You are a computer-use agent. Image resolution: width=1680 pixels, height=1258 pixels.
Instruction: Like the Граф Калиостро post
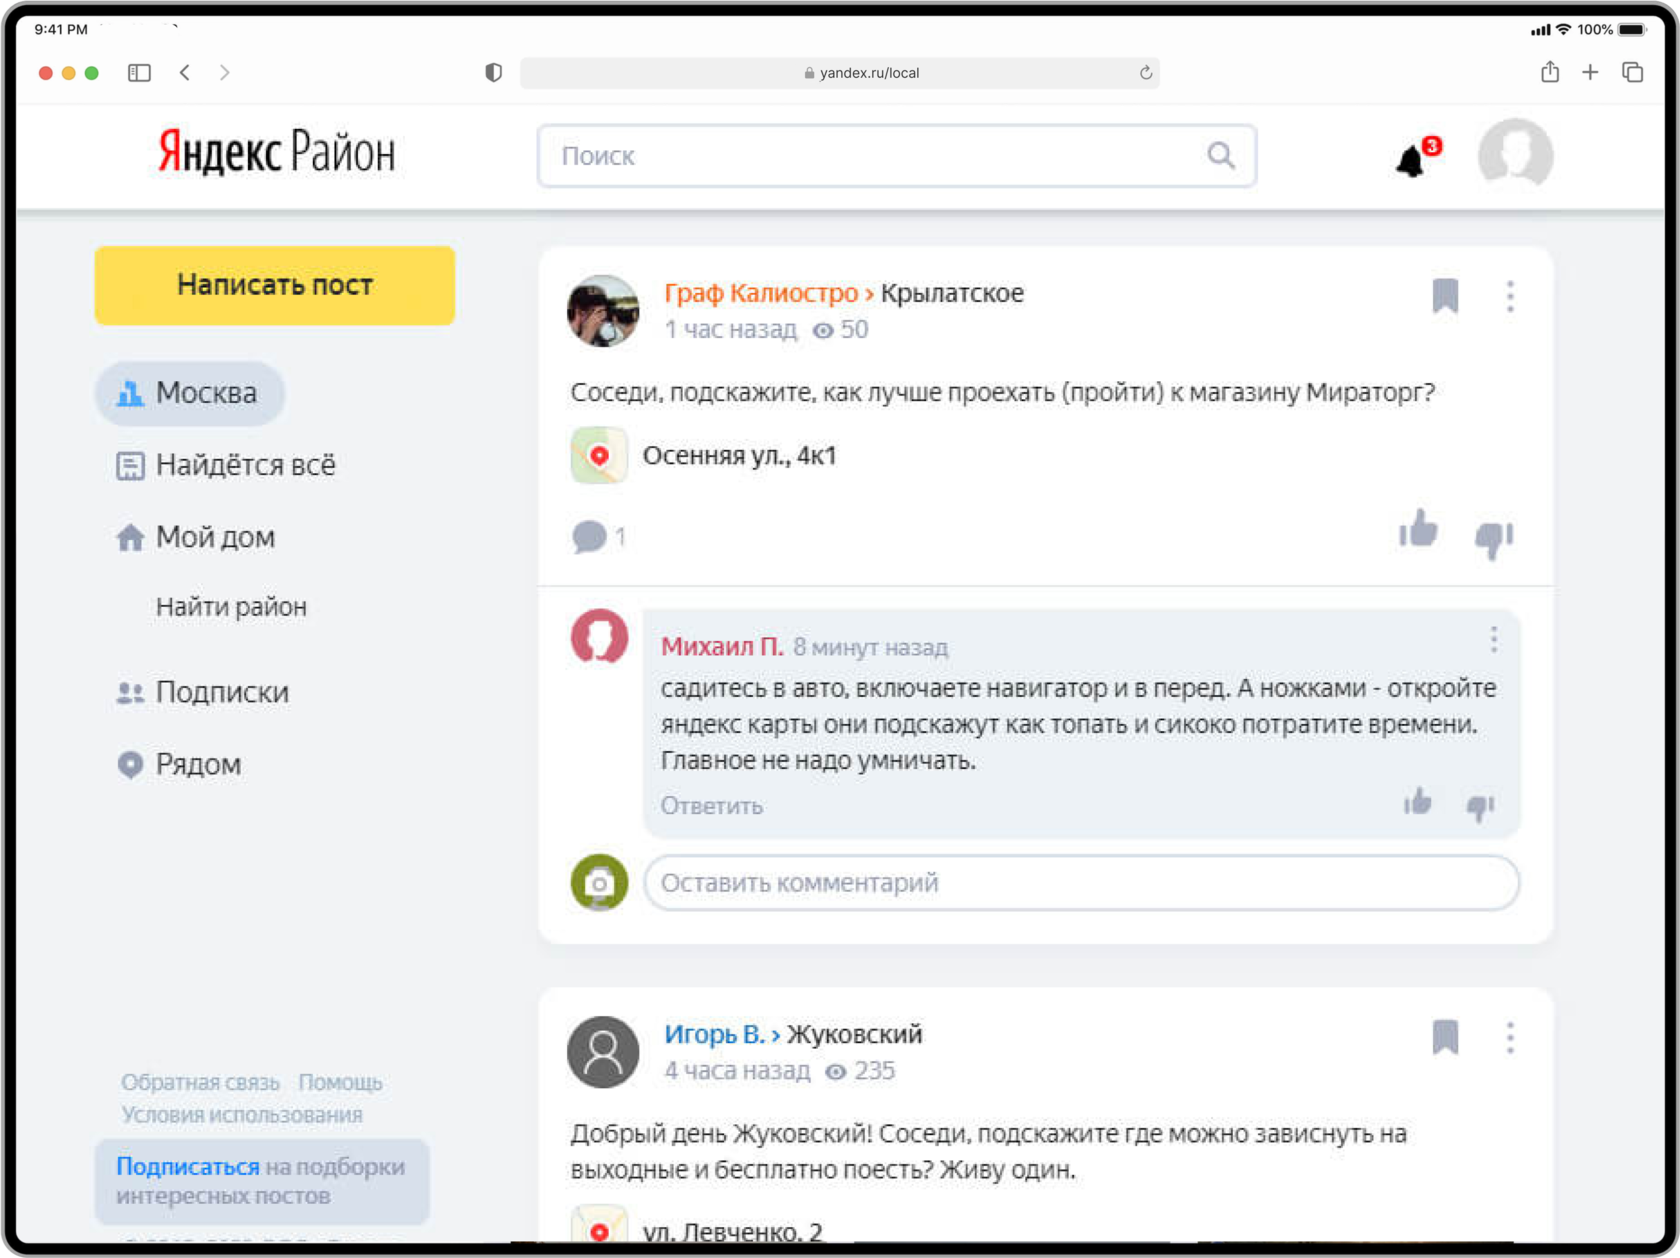pos(1418,530)
